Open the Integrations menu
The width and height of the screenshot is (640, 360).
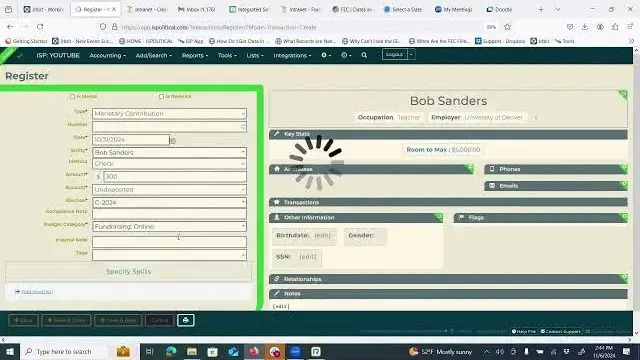pyautogui.click(x=292, y=56)
